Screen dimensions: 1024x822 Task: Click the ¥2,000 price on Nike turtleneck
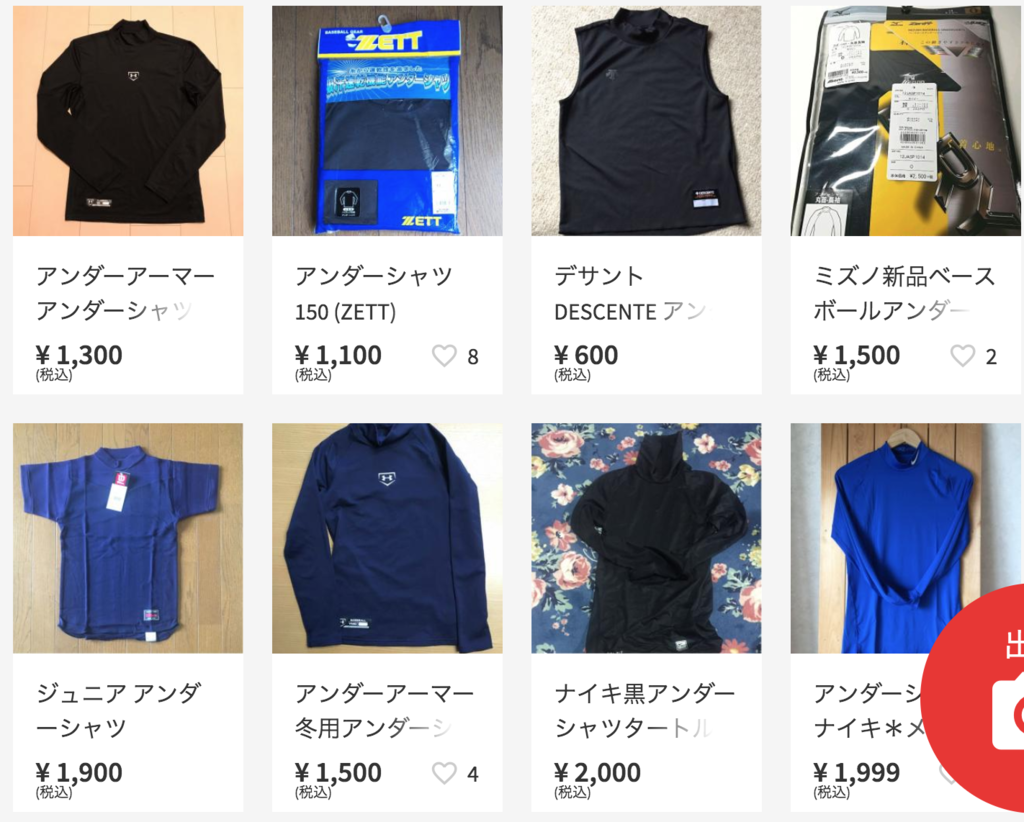tap(597, 772)
